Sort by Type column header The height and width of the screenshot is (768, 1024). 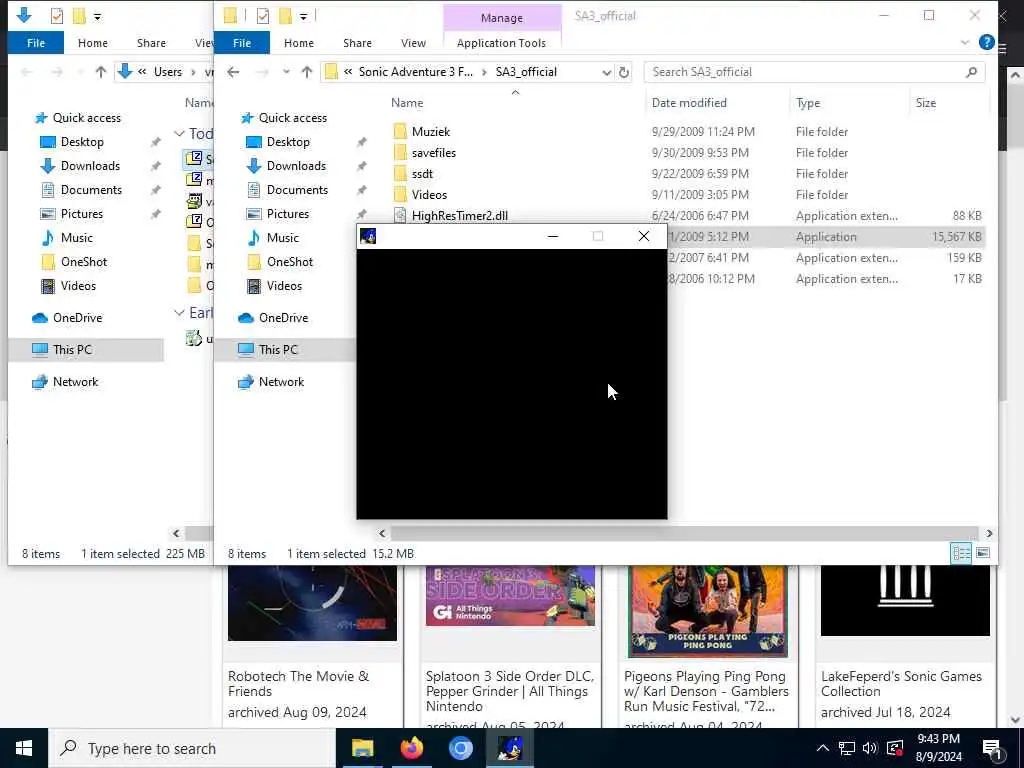(x=808, y=103)
